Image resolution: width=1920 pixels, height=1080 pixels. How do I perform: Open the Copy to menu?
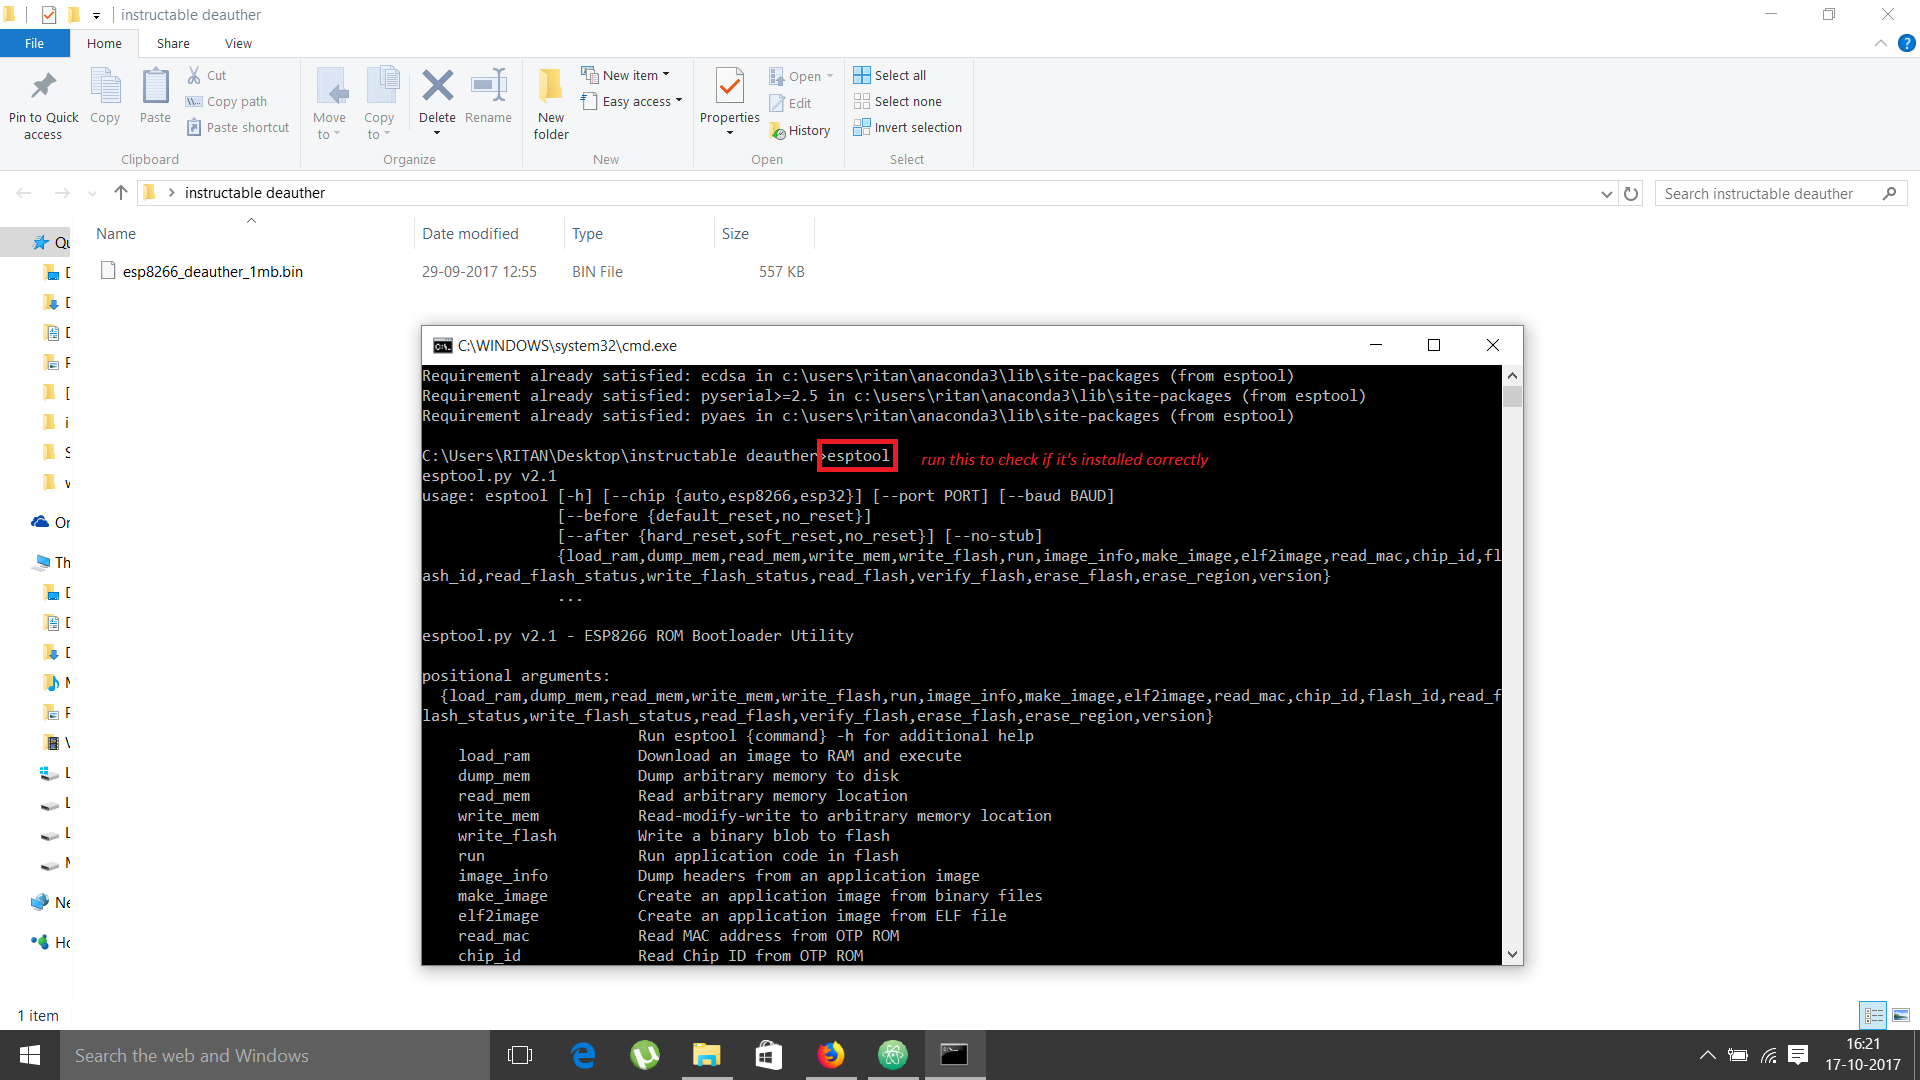[x=380, y=104]
